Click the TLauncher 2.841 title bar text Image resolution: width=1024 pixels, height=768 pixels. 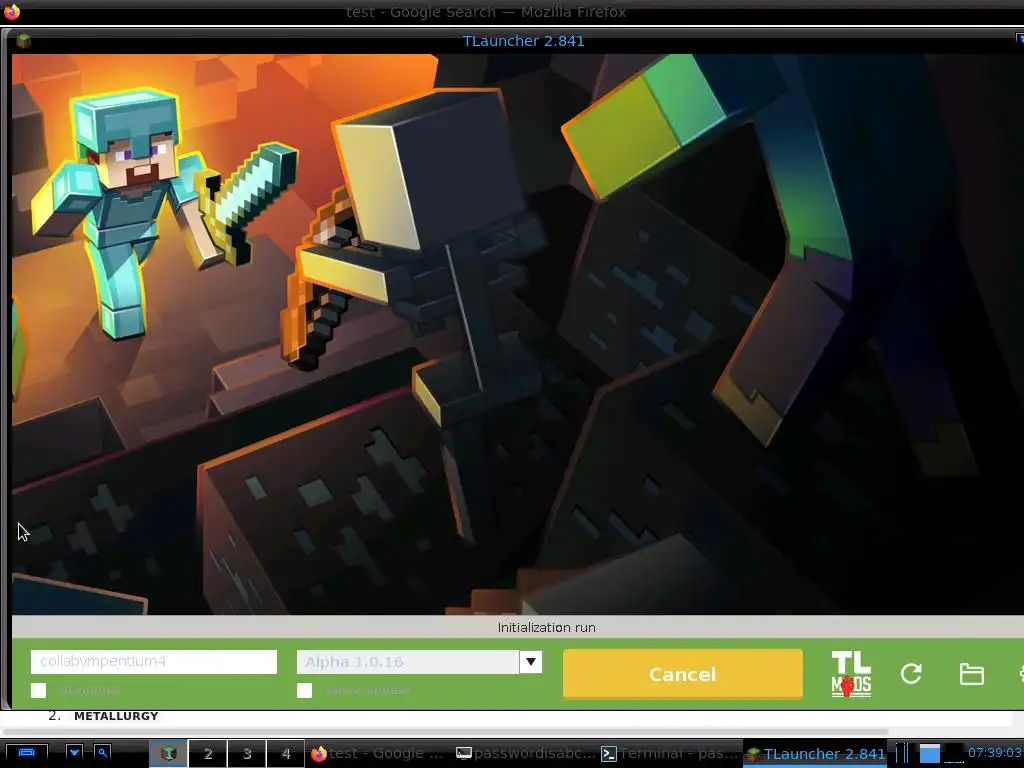(x=523, y=41)
